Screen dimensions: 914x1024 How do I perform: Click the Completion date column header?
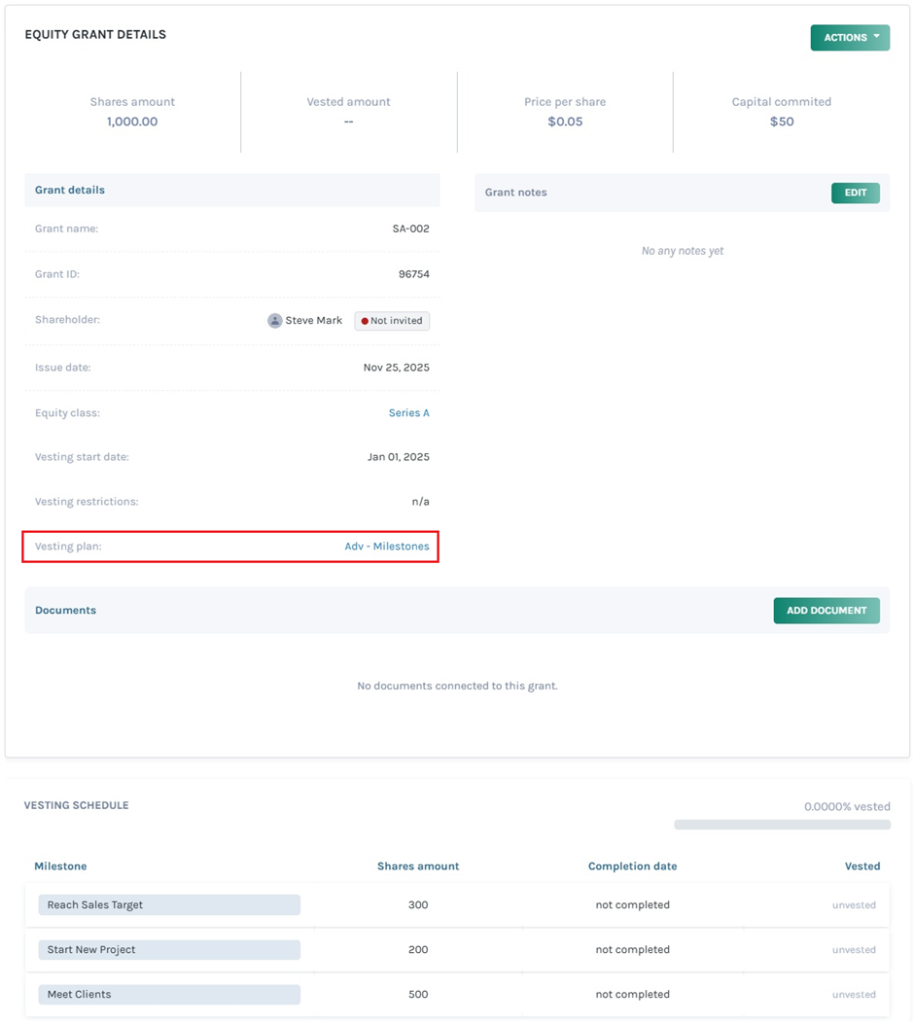point(632,866)
